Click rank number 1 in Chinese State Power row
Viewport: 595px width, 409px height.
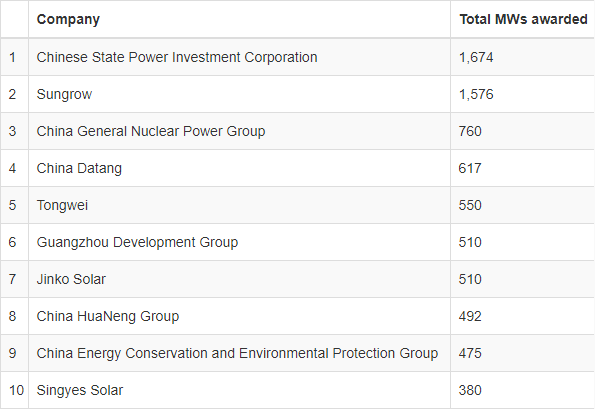[14, 57]
